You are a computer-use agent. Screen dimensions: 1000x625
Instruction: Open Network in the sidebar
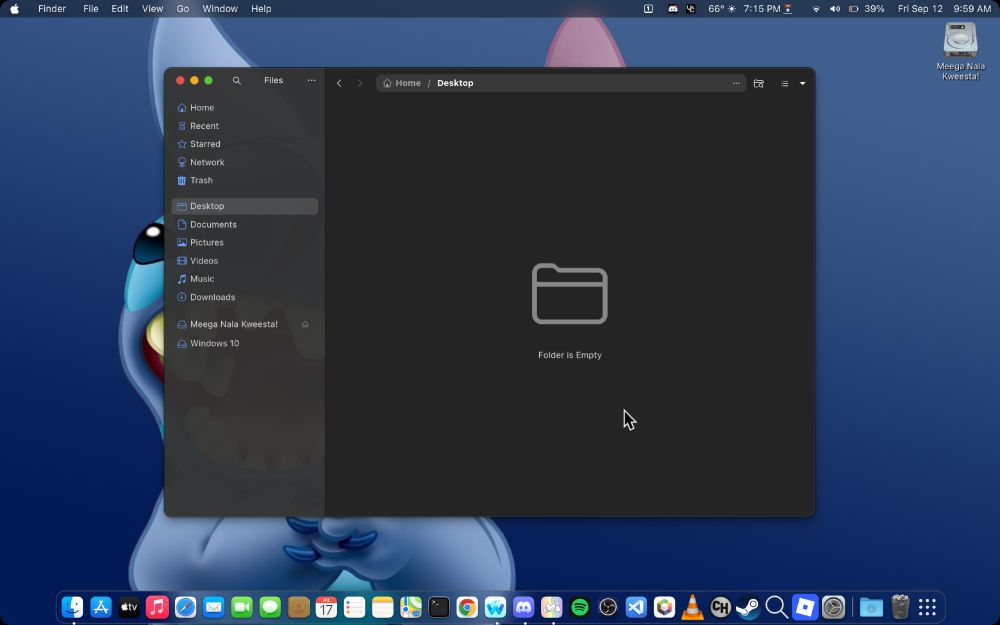pyautogui.click(x=245, y=162)
